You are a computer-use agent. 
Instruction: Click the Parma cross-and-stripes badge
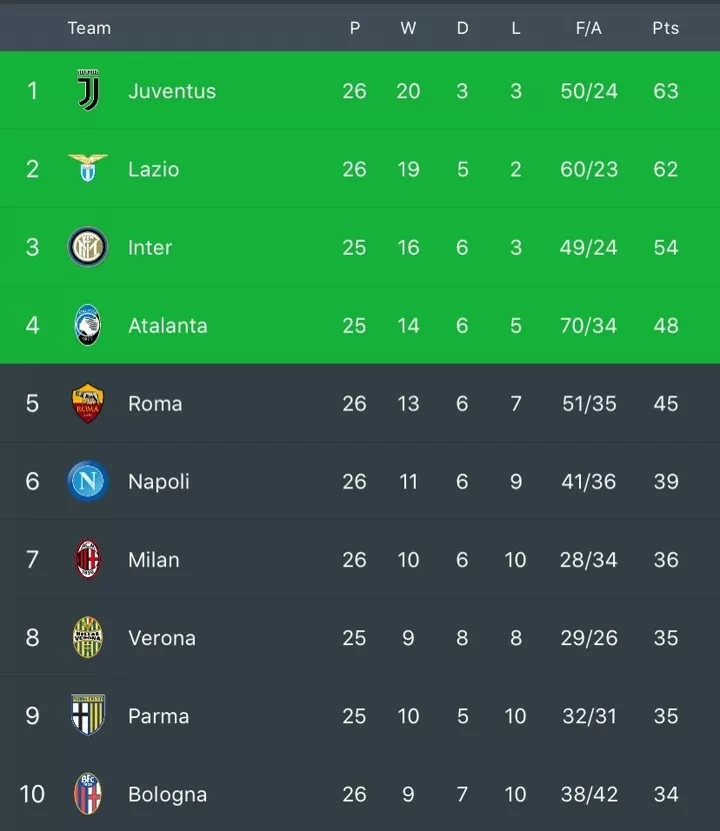[x=88, y=715]
